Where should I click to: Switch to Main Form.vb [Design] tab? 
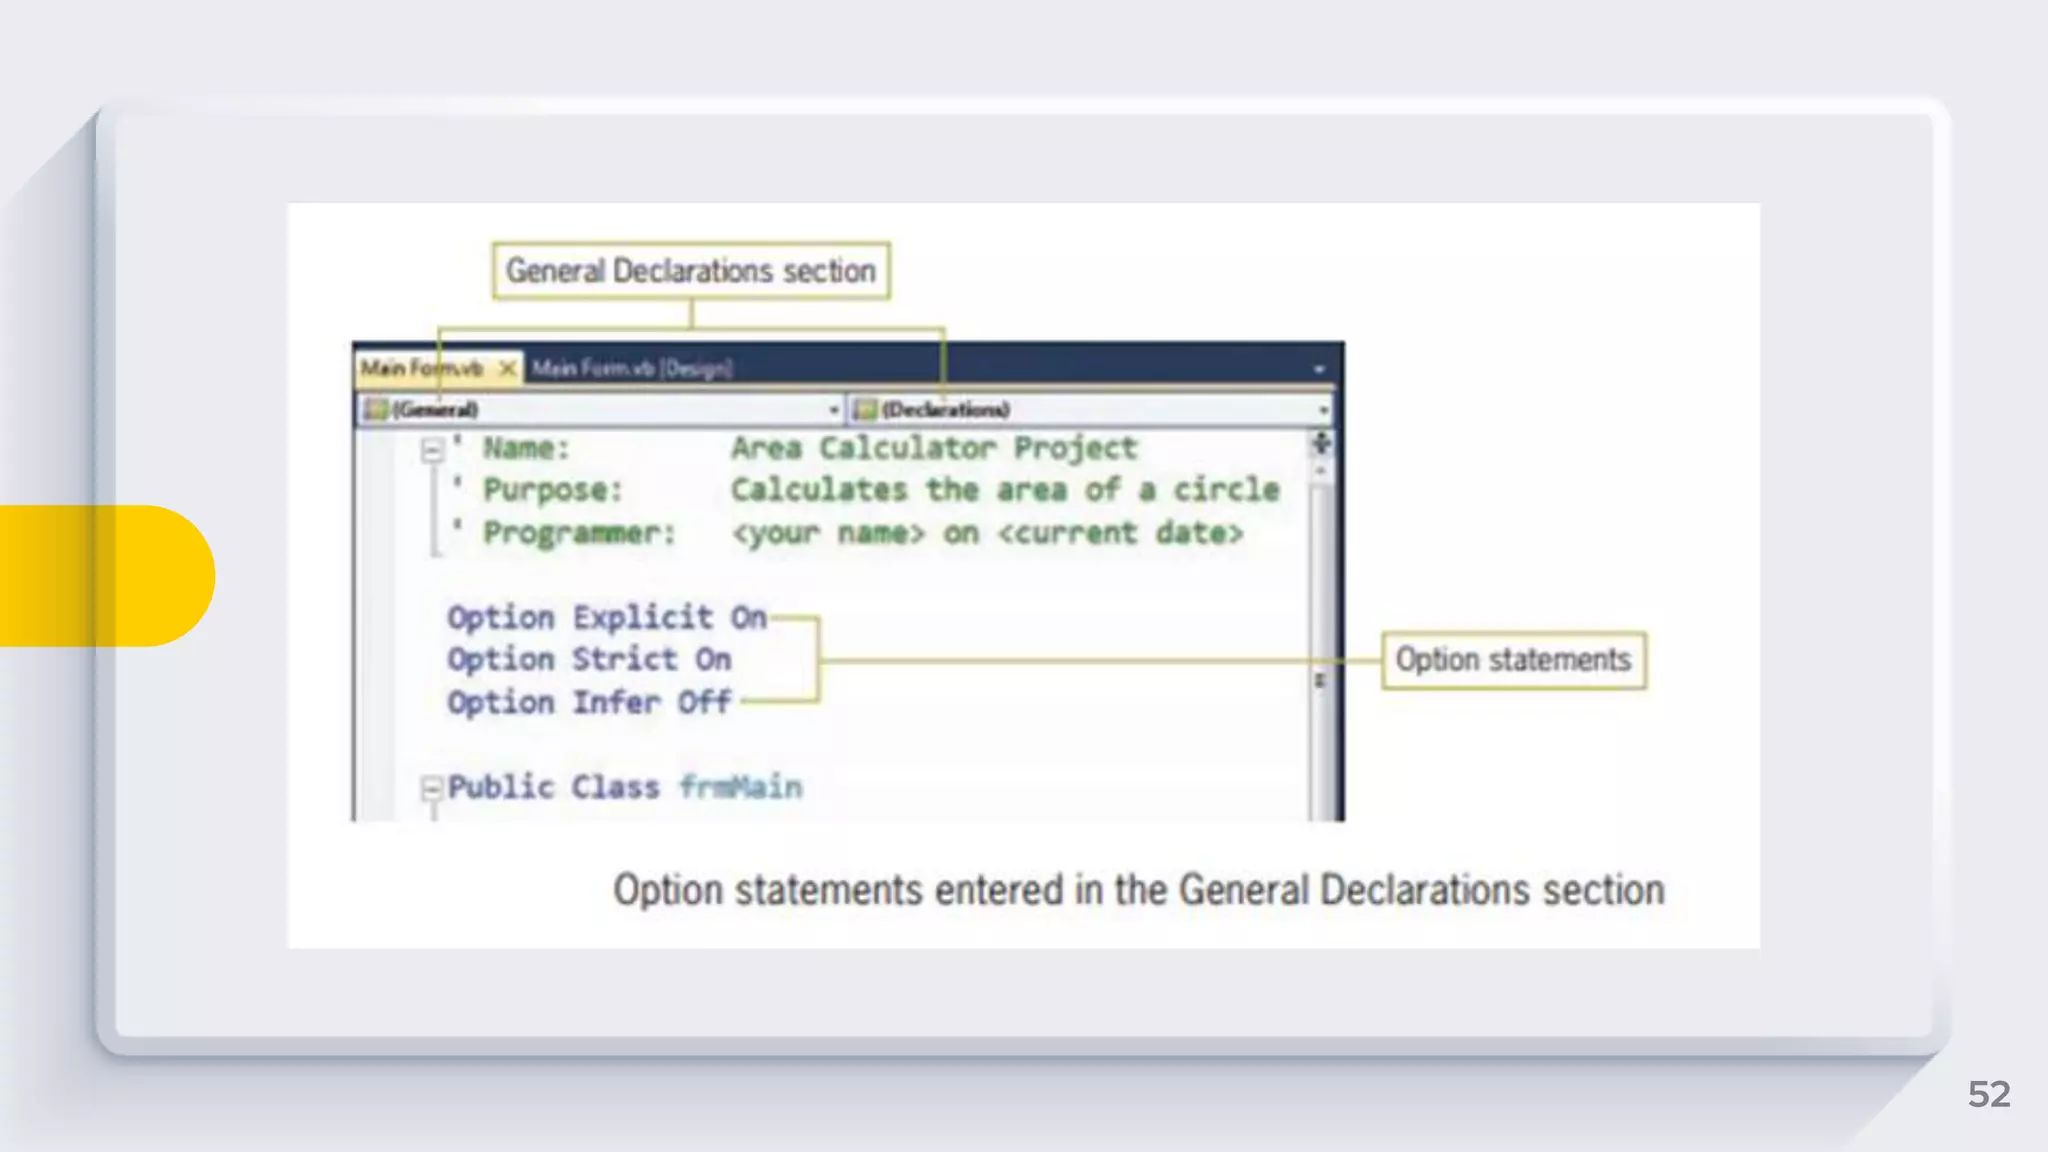click(x=632, y=369)
